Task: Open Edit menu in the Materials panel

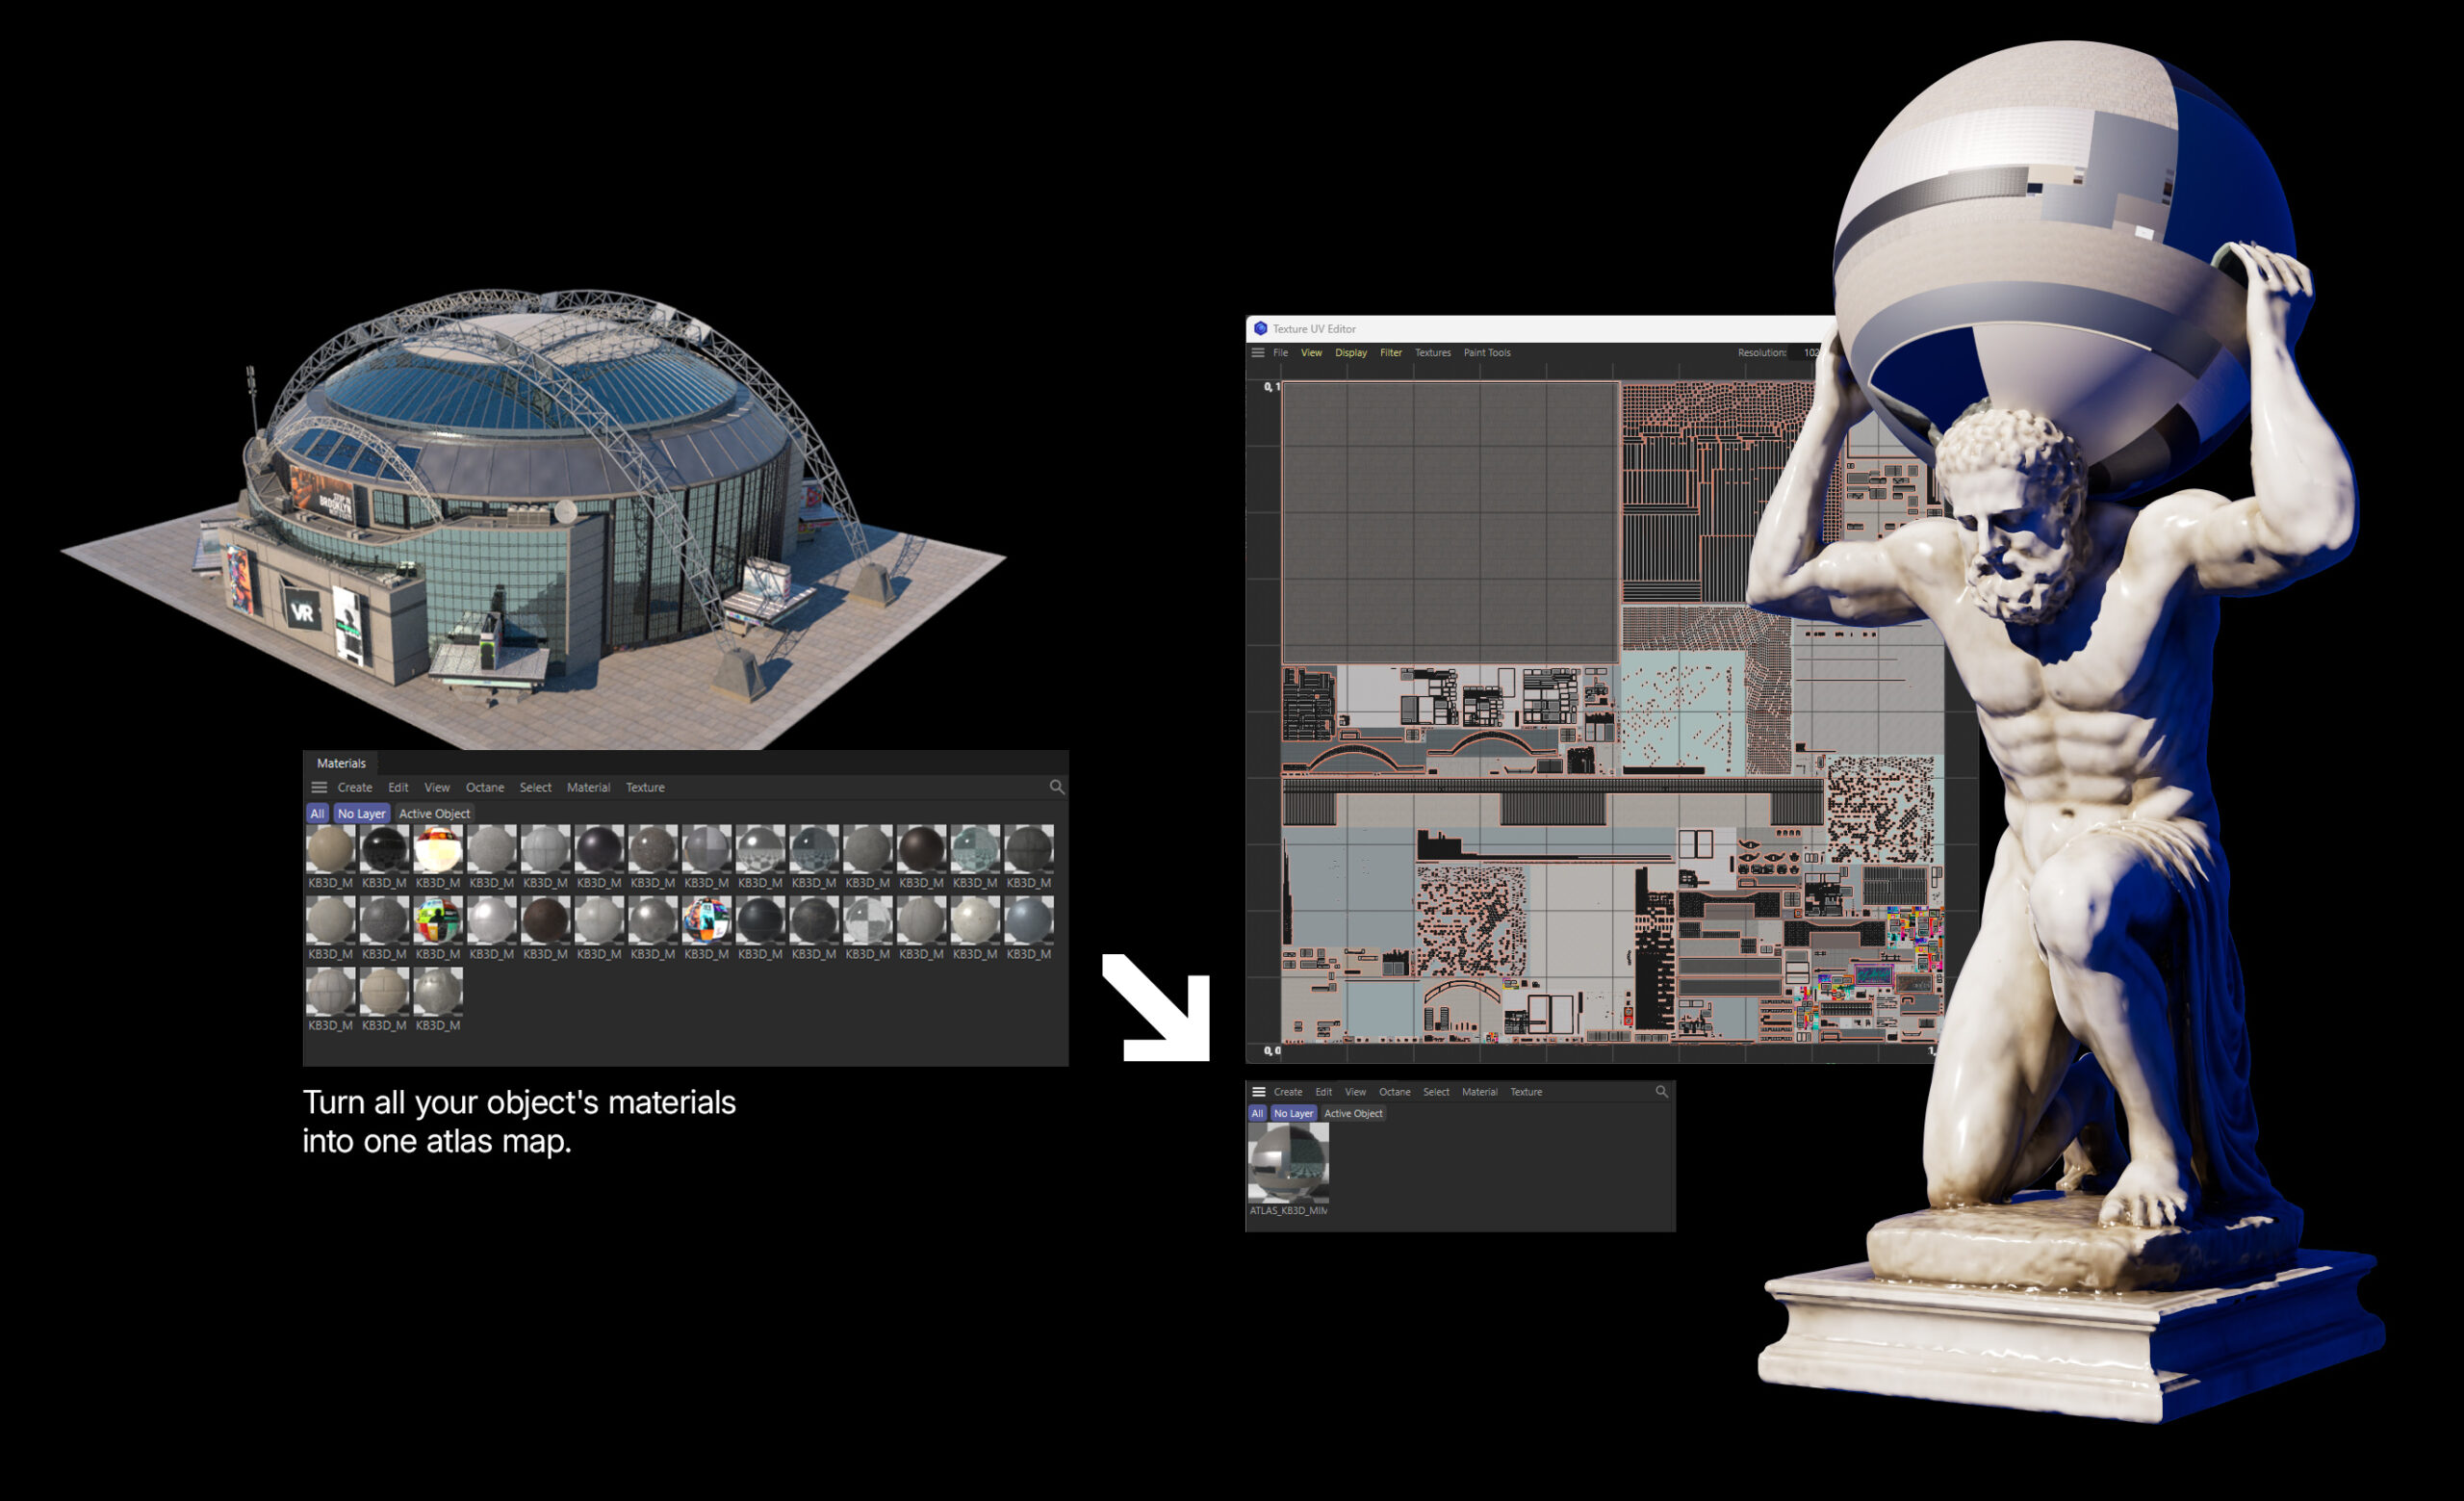Action: pos(398,787)
